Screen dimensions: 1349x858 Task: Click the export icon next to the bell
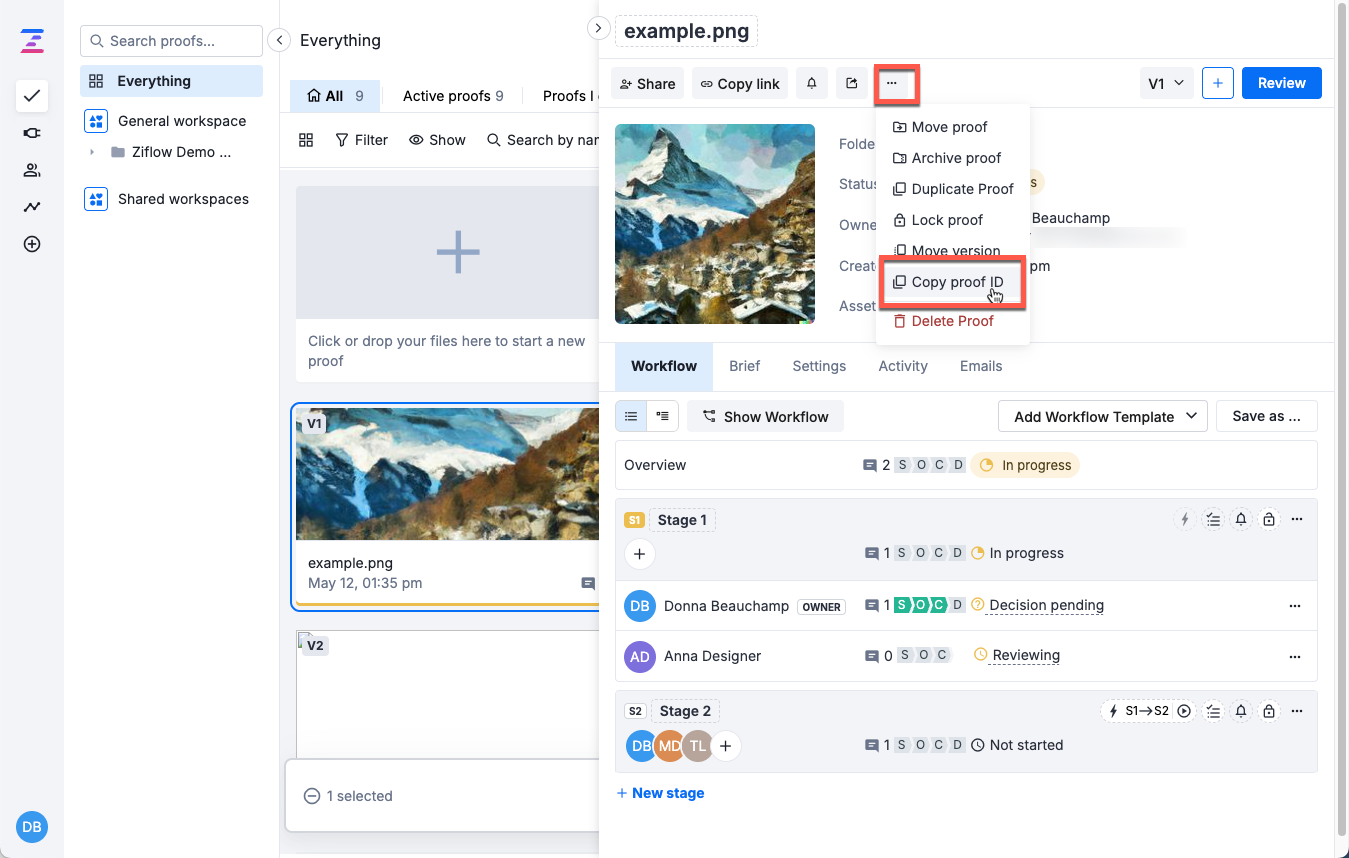(x=851, y=84)
